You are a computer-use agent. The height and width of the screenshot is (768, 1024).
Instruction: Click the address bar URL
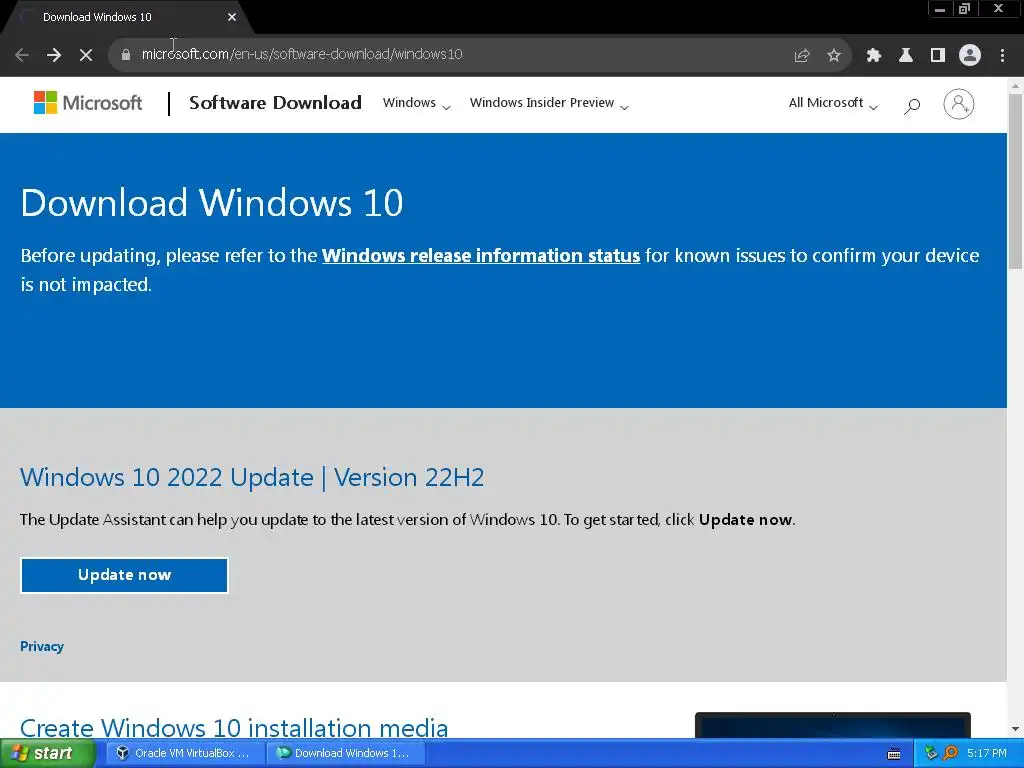point(302,54)
